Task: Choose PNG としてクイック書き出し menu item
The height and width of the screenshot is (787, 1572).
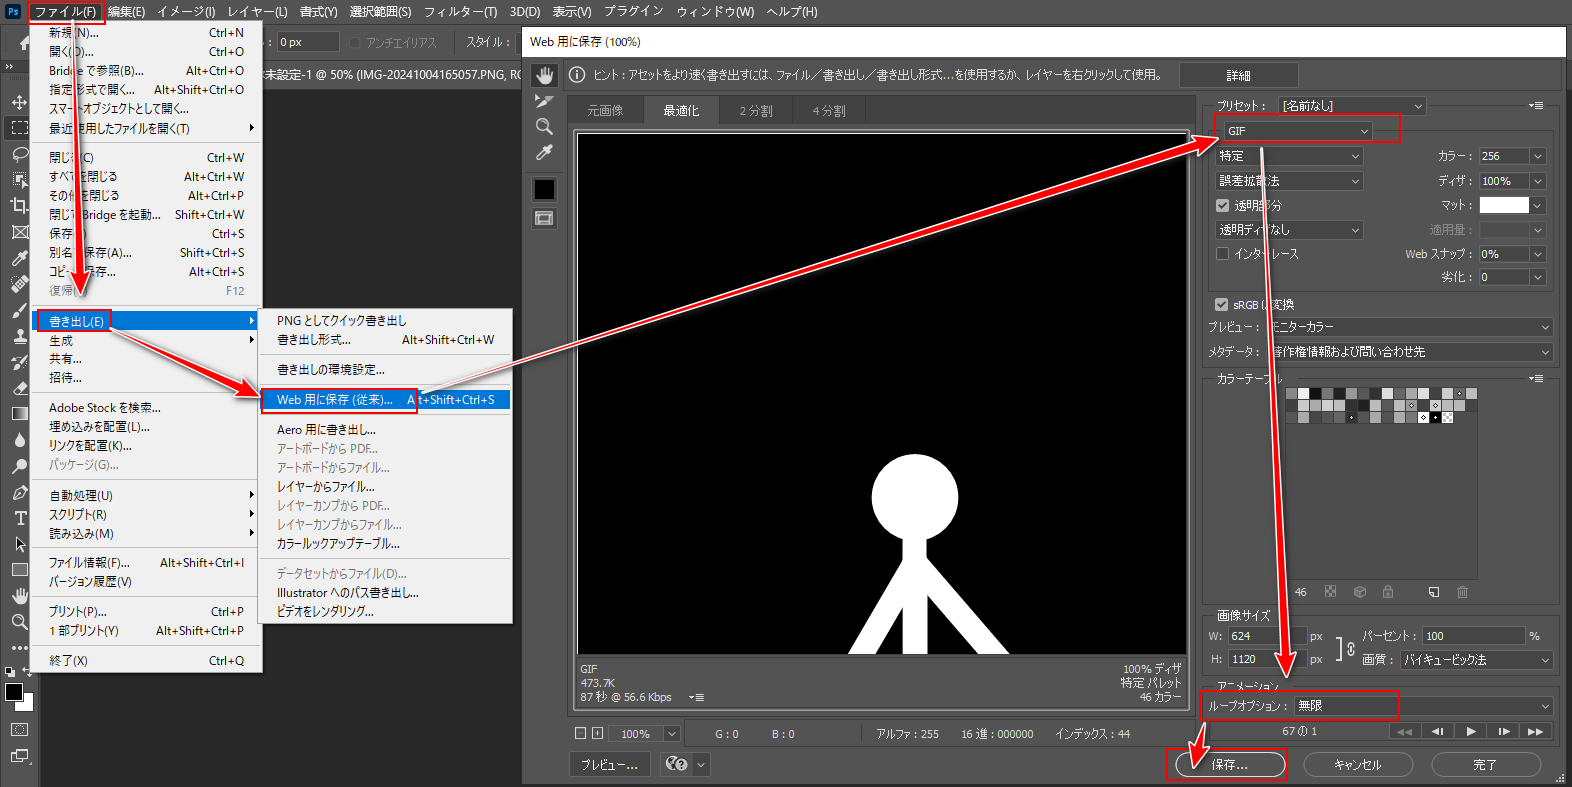Action: 386,321
